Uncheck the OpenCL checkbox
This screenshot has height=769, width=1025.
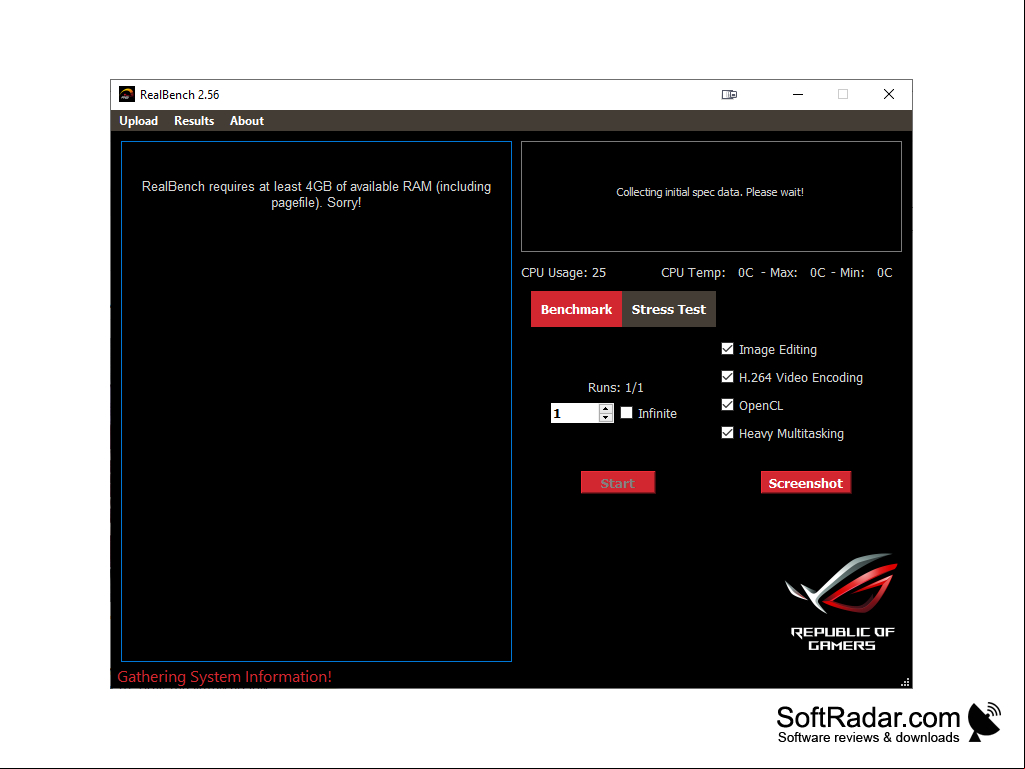[727, 405]
